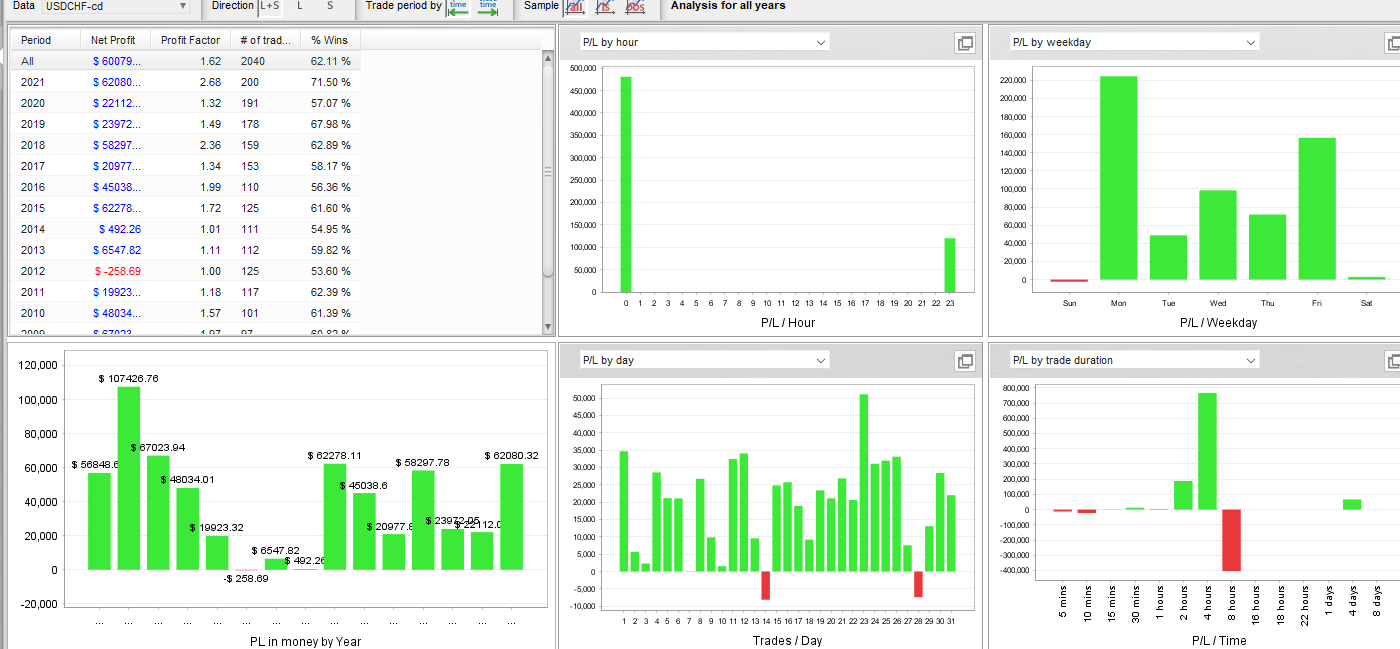Click the Friday bar in P/L by weekday

(1317, 209)
